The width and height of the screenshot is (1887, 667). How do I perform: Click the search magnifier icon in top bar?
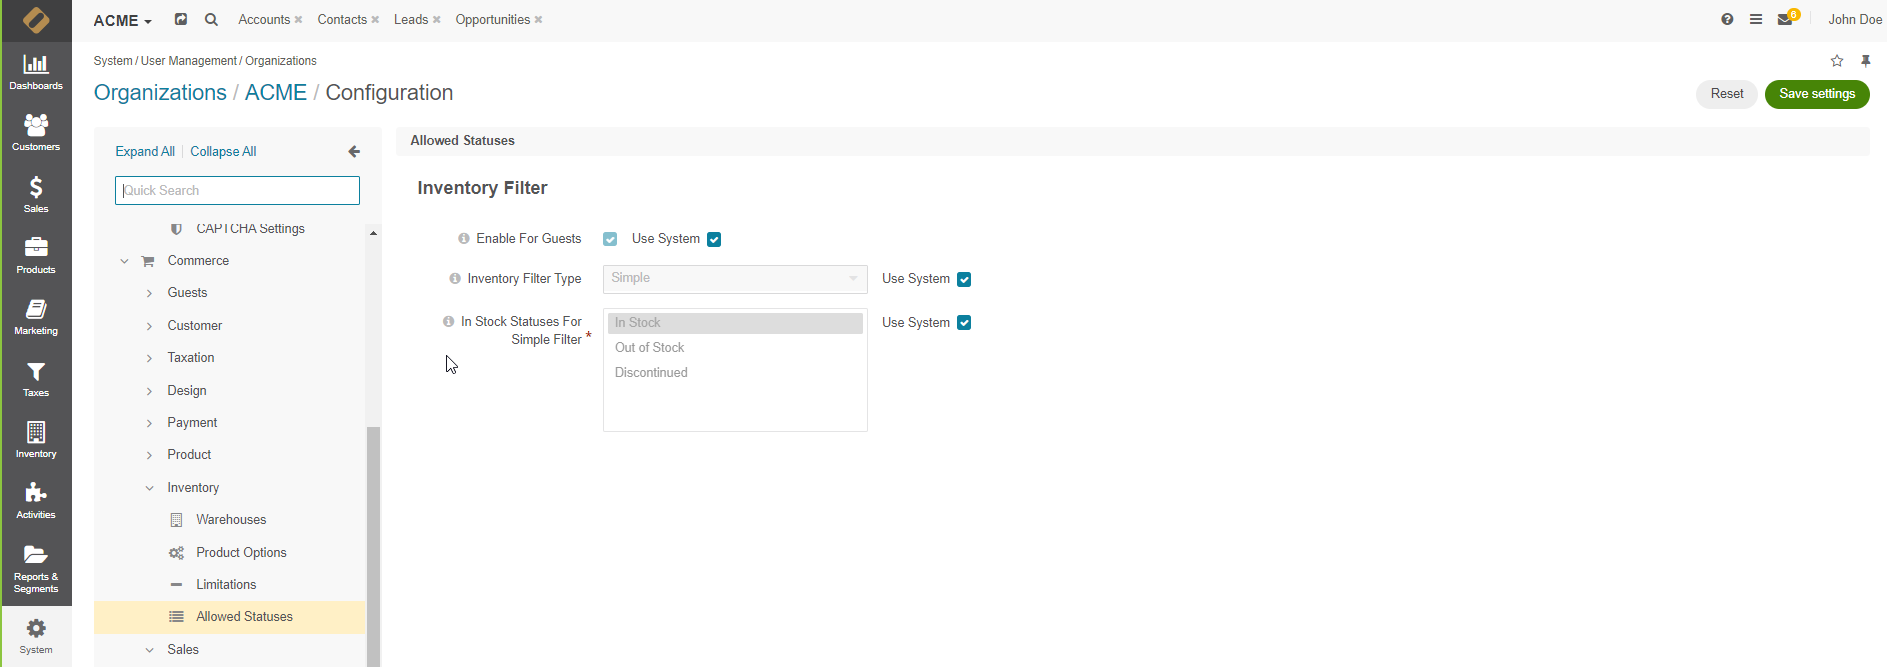click(211, 20)
